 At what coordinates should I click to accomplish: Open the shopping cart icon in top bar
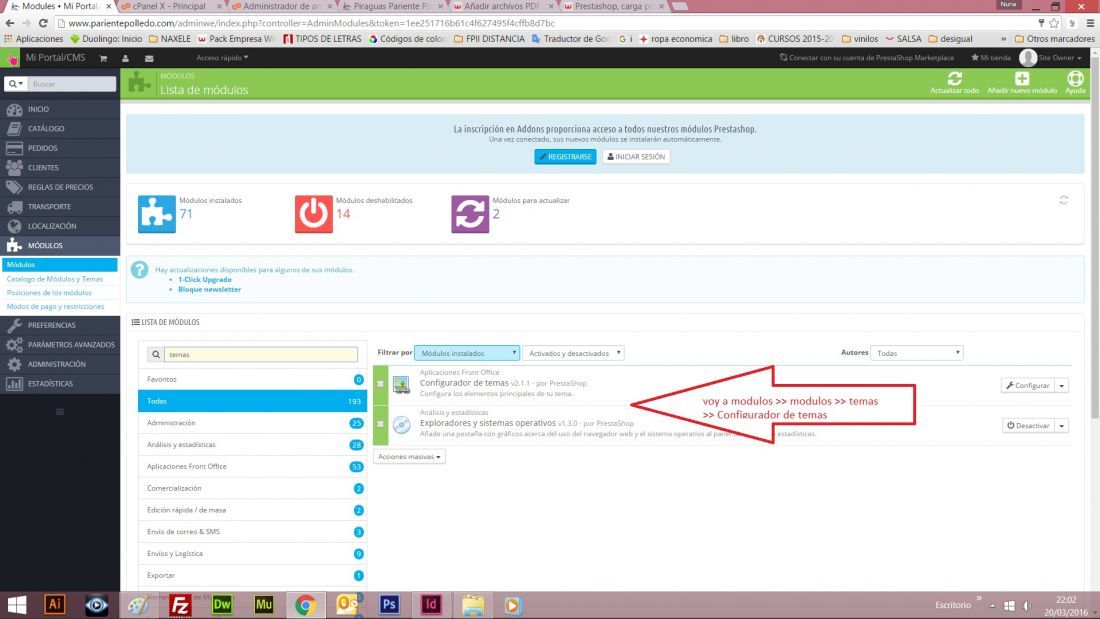click(x=103, y=58)
